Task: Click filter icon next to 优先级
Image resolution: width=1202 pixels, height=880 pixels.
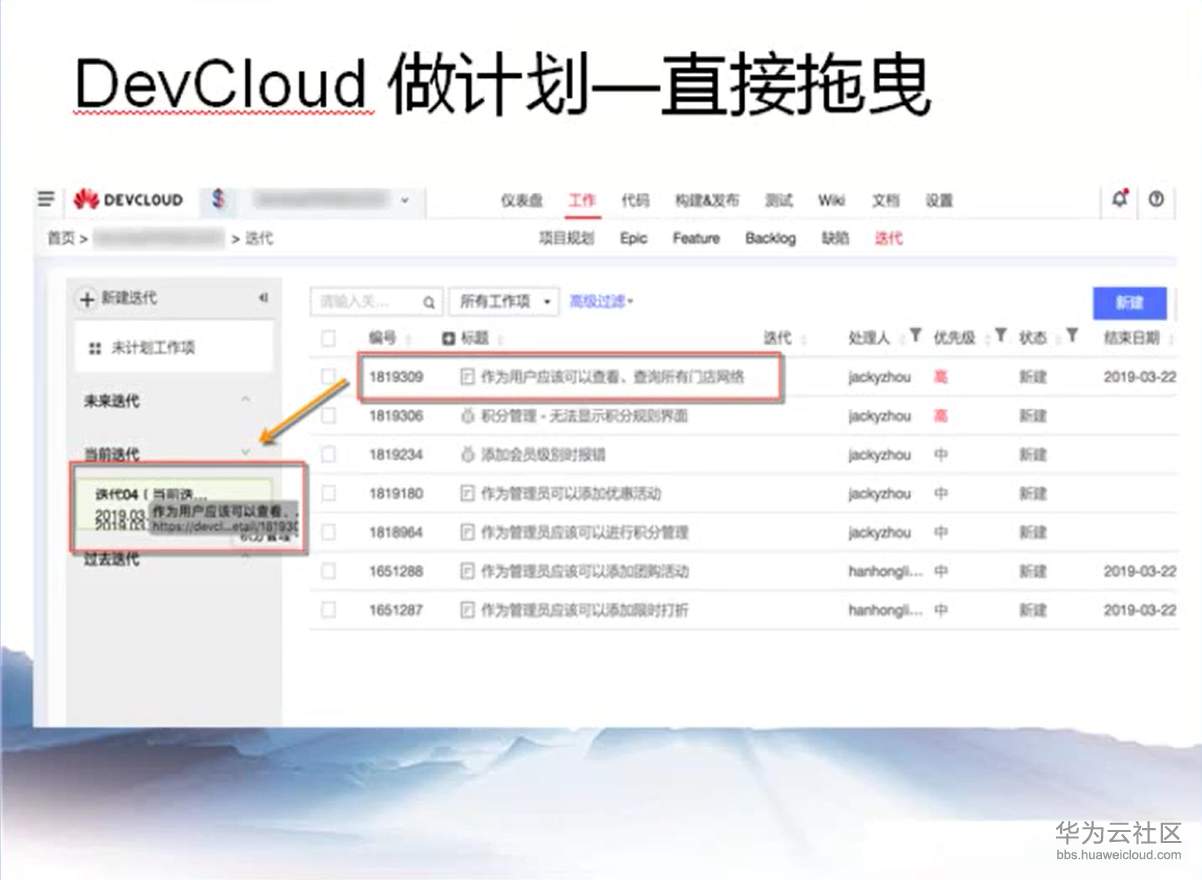Action: click(x=1000, y=336)
